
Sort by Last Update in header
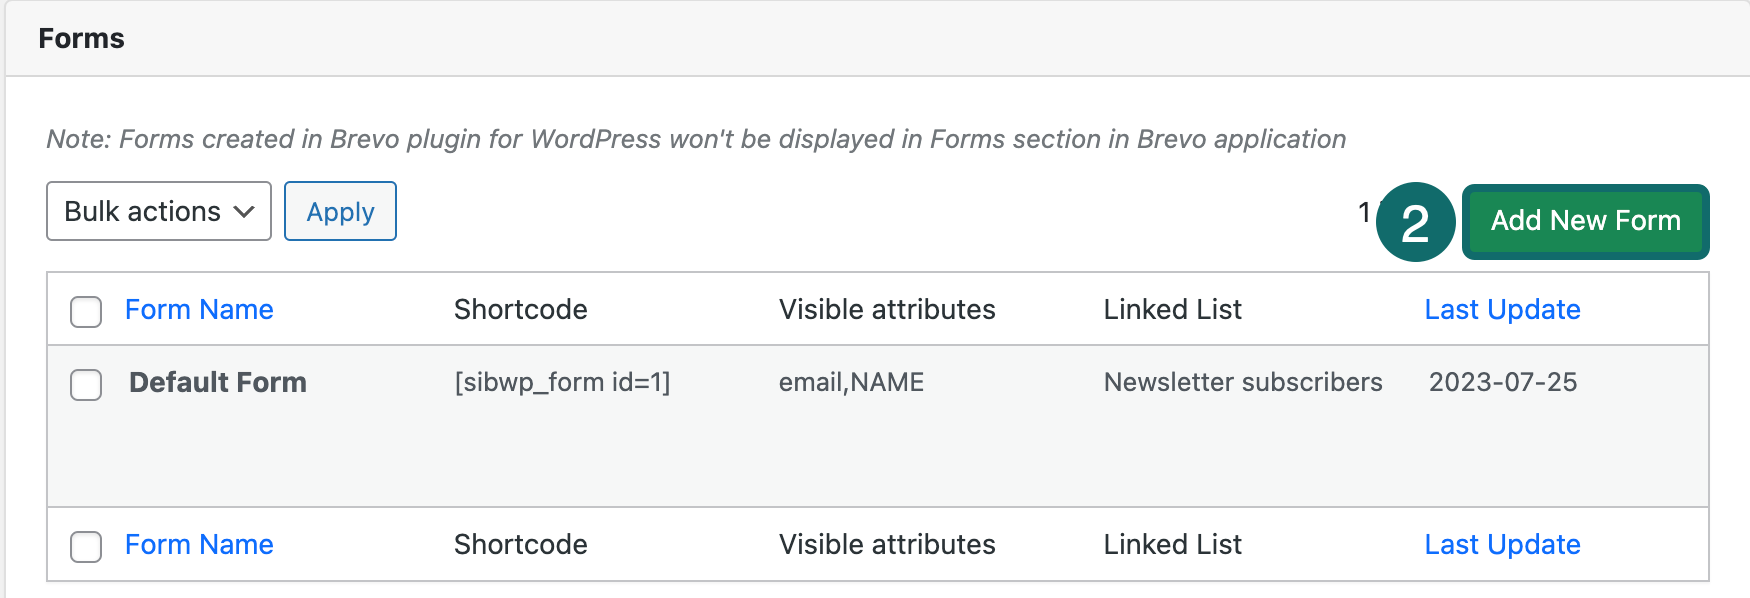point(1502,310)
